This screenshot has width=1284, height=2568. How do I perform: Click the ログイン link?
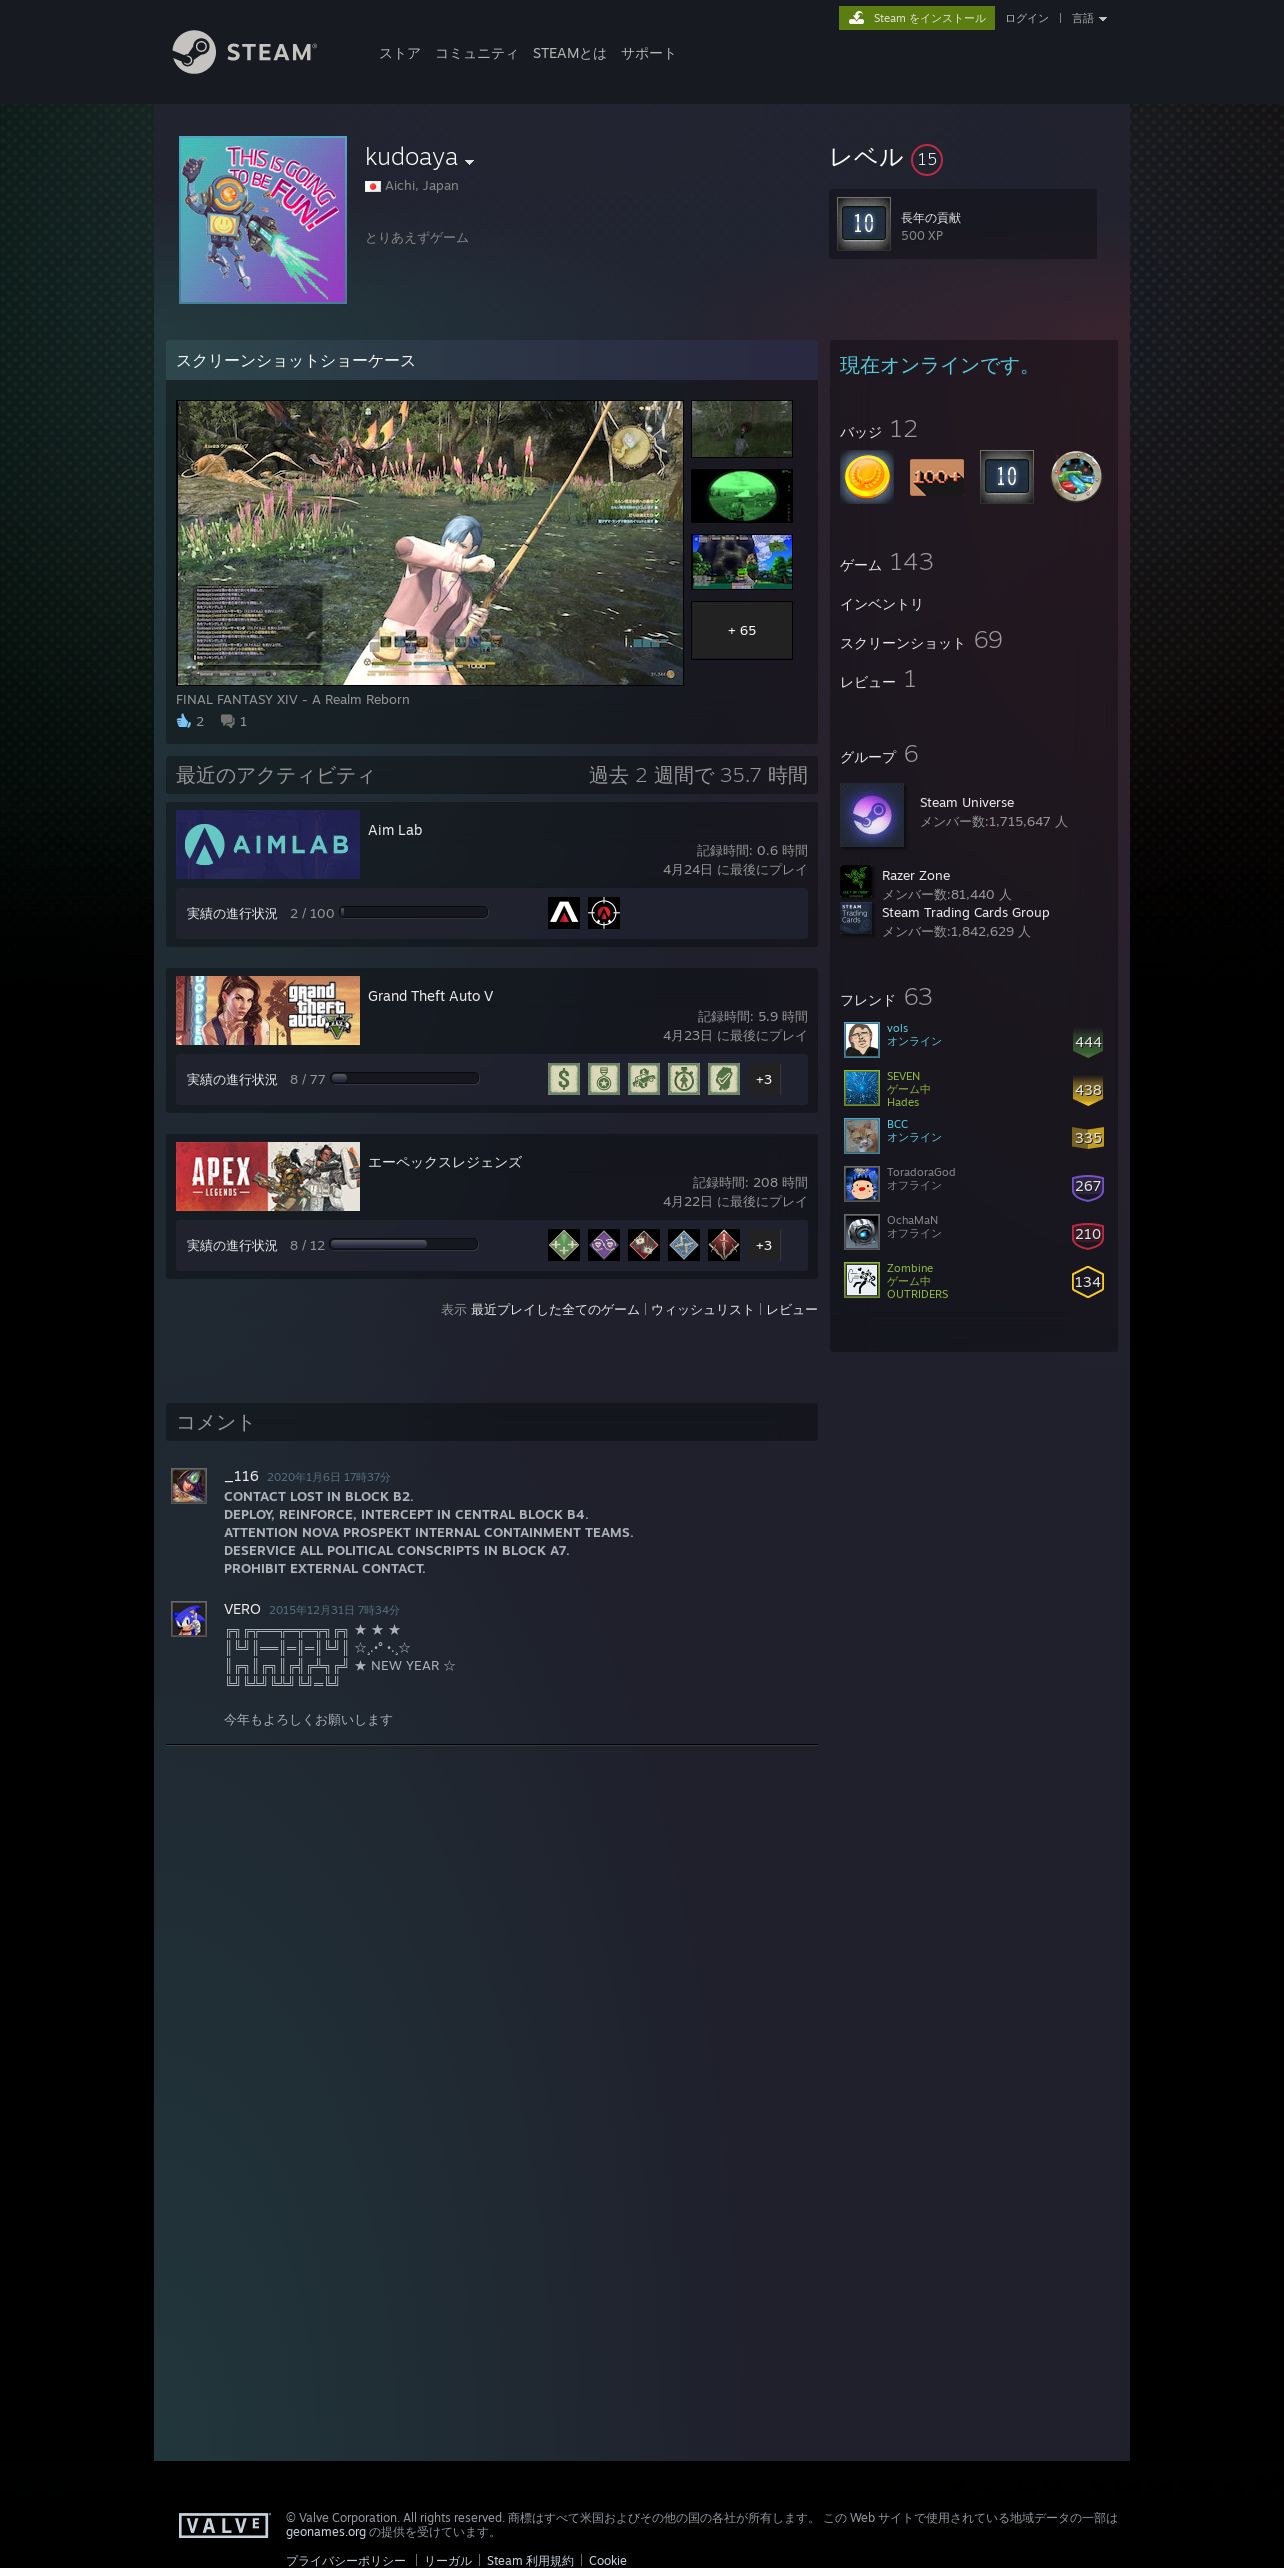coord(1027,18)
